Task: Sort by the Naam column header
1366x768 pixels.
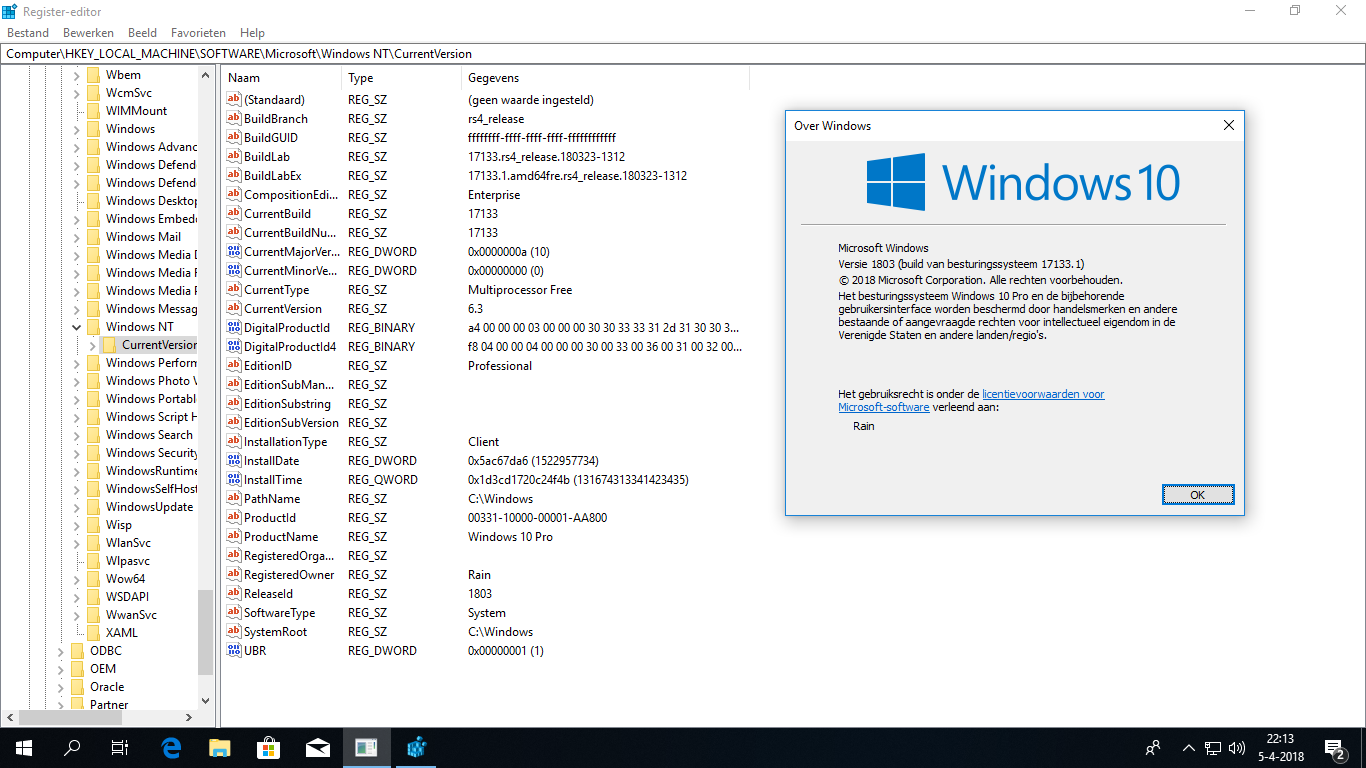Action: pos(282,78)
